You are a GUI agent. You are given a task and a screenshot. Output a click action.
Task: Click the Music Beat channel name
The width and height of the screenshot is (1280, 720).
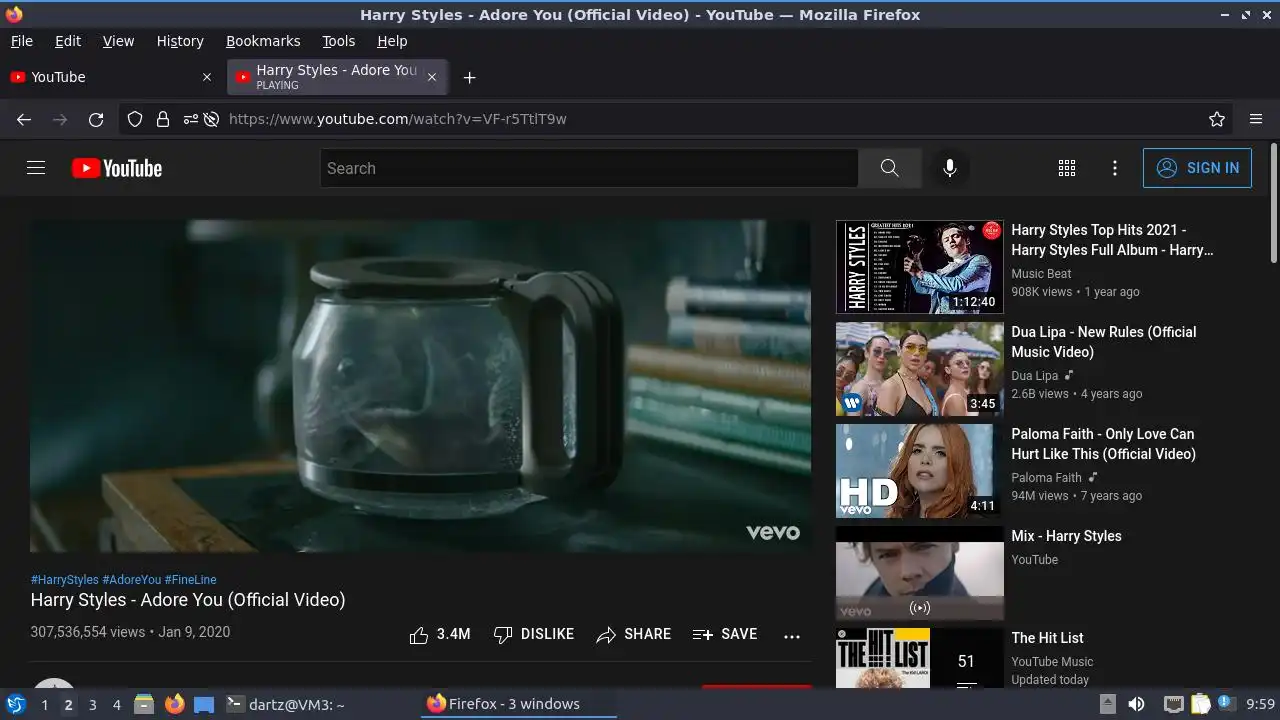[1041, 274]
